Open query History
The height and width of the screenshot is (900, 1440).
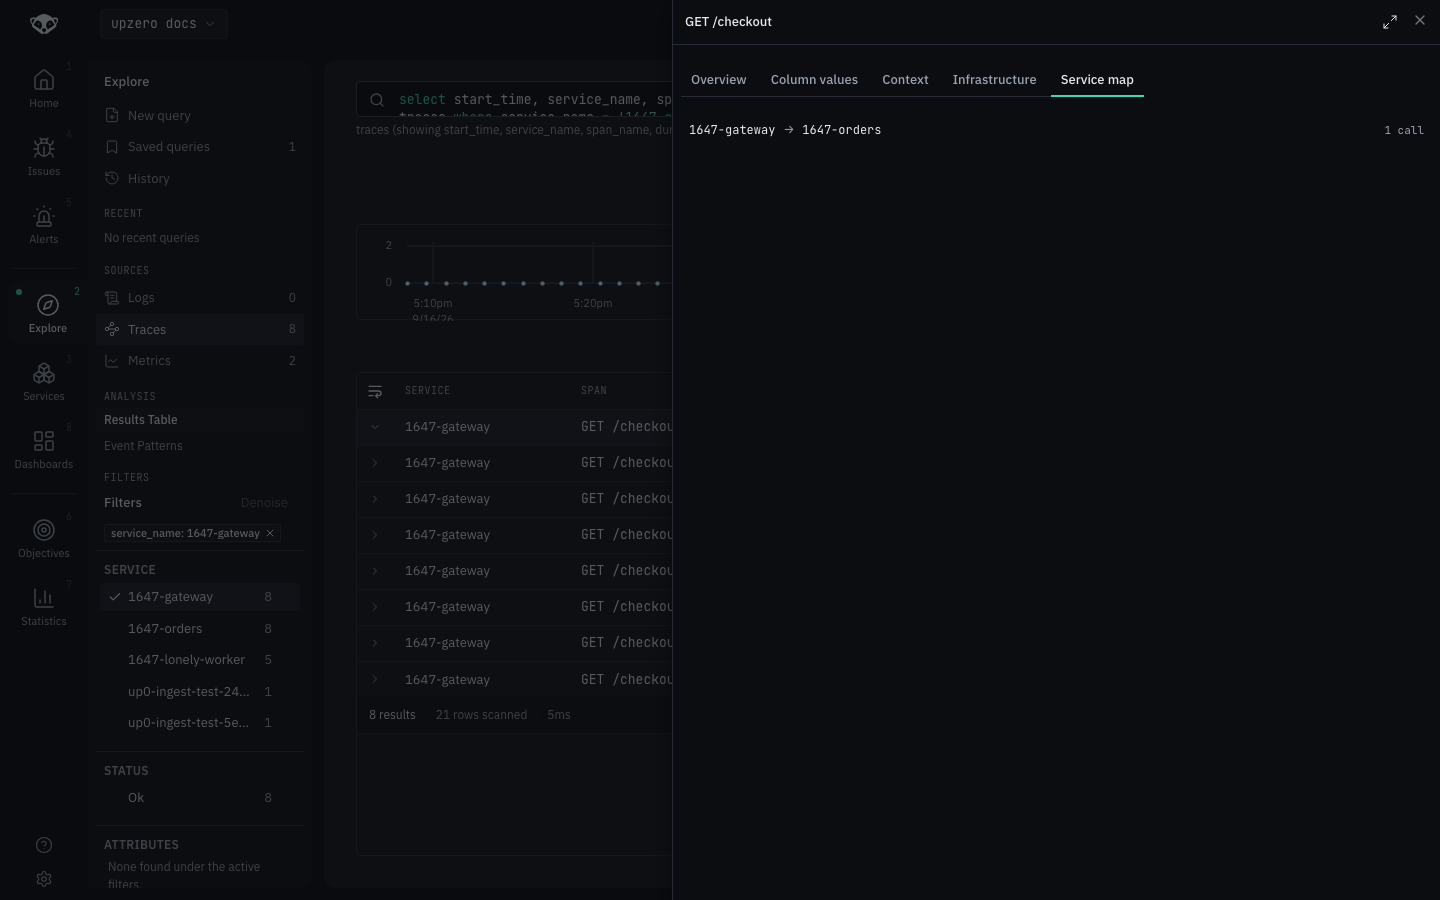click(x=200, y=179)
